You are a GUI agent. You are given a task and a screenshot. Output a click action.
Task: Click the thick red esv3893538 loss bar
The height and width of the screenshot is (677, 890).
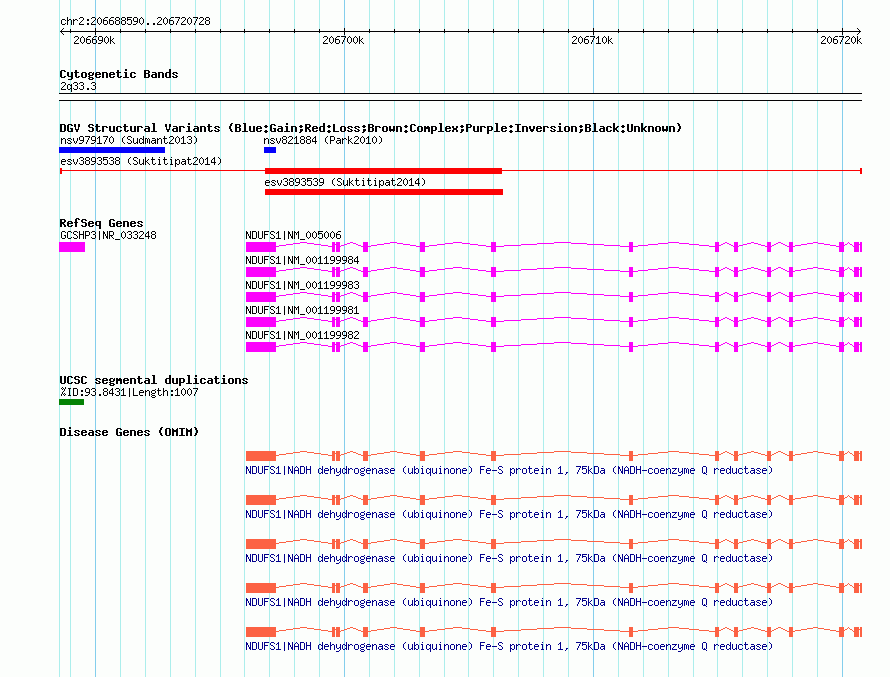(383, 171)
